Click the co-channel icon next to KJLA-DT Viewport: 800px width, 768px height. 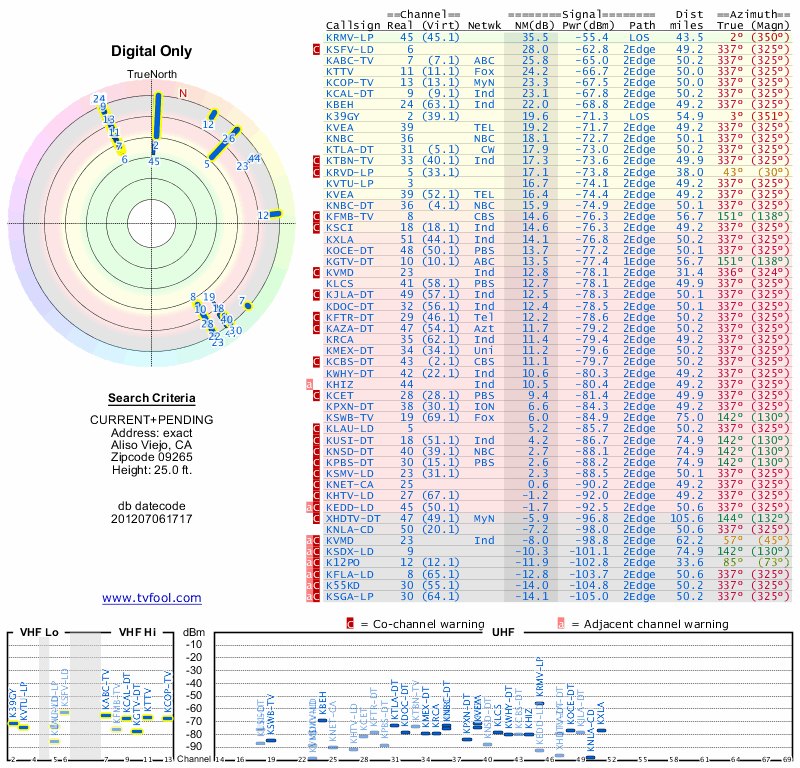pos(316,295)
